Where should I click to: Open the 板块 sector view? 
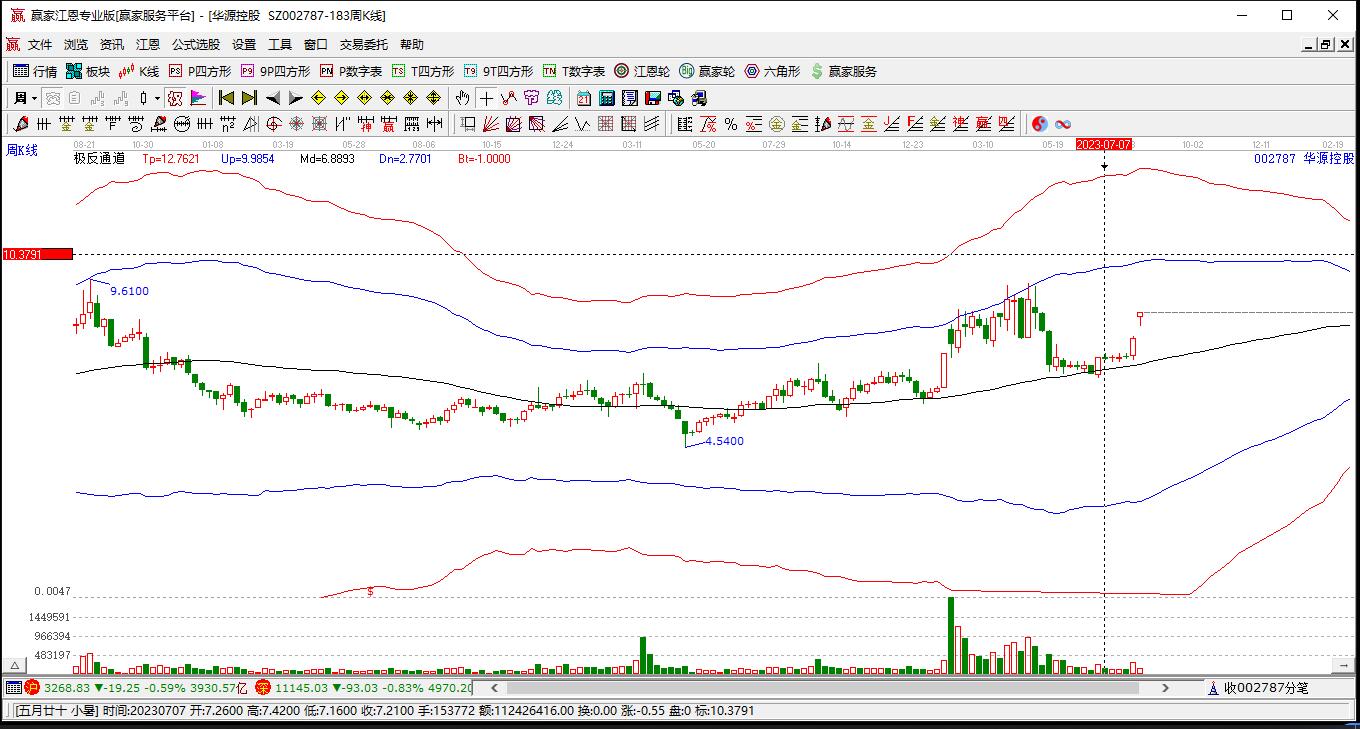pos(88,71)
